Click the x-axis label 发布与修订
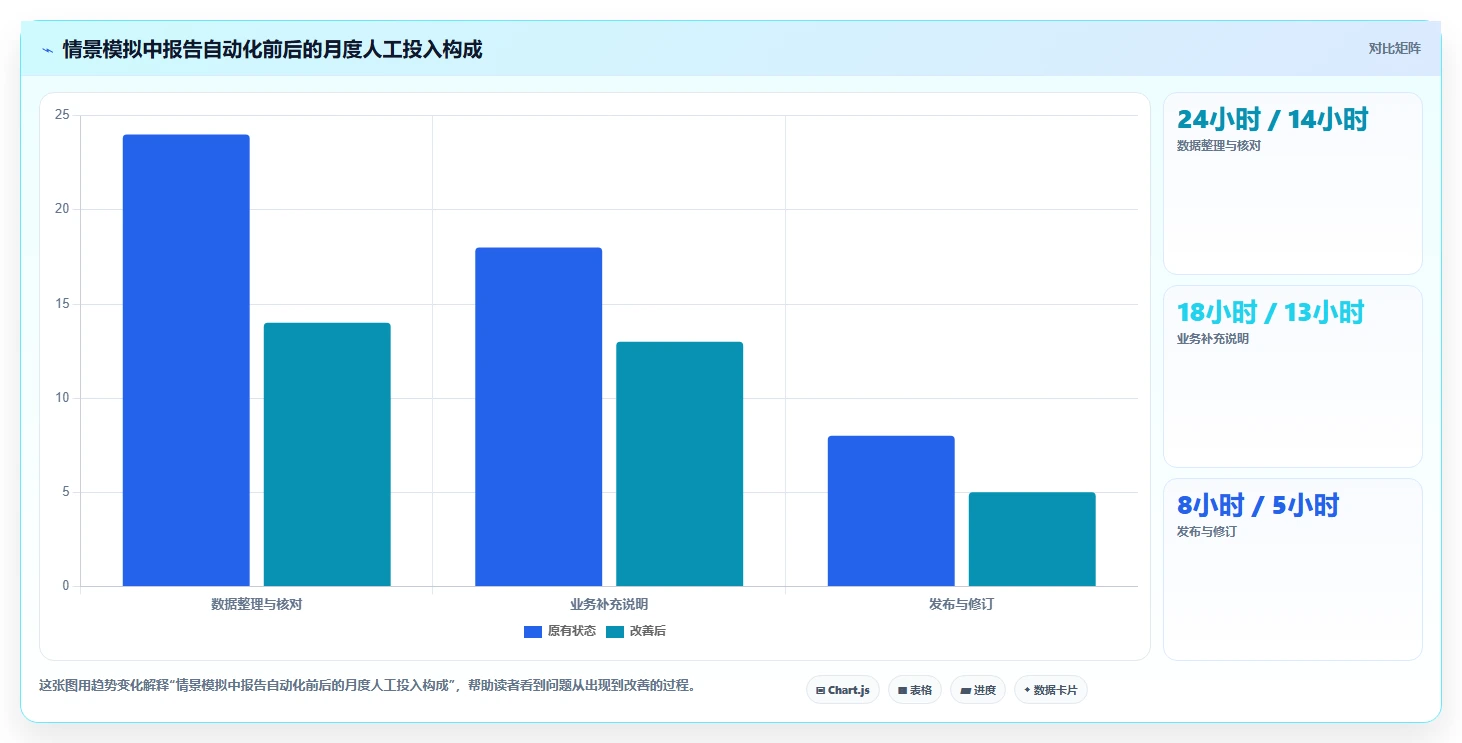The height and width of the screenshot is (743, 1462). [961, 605]
